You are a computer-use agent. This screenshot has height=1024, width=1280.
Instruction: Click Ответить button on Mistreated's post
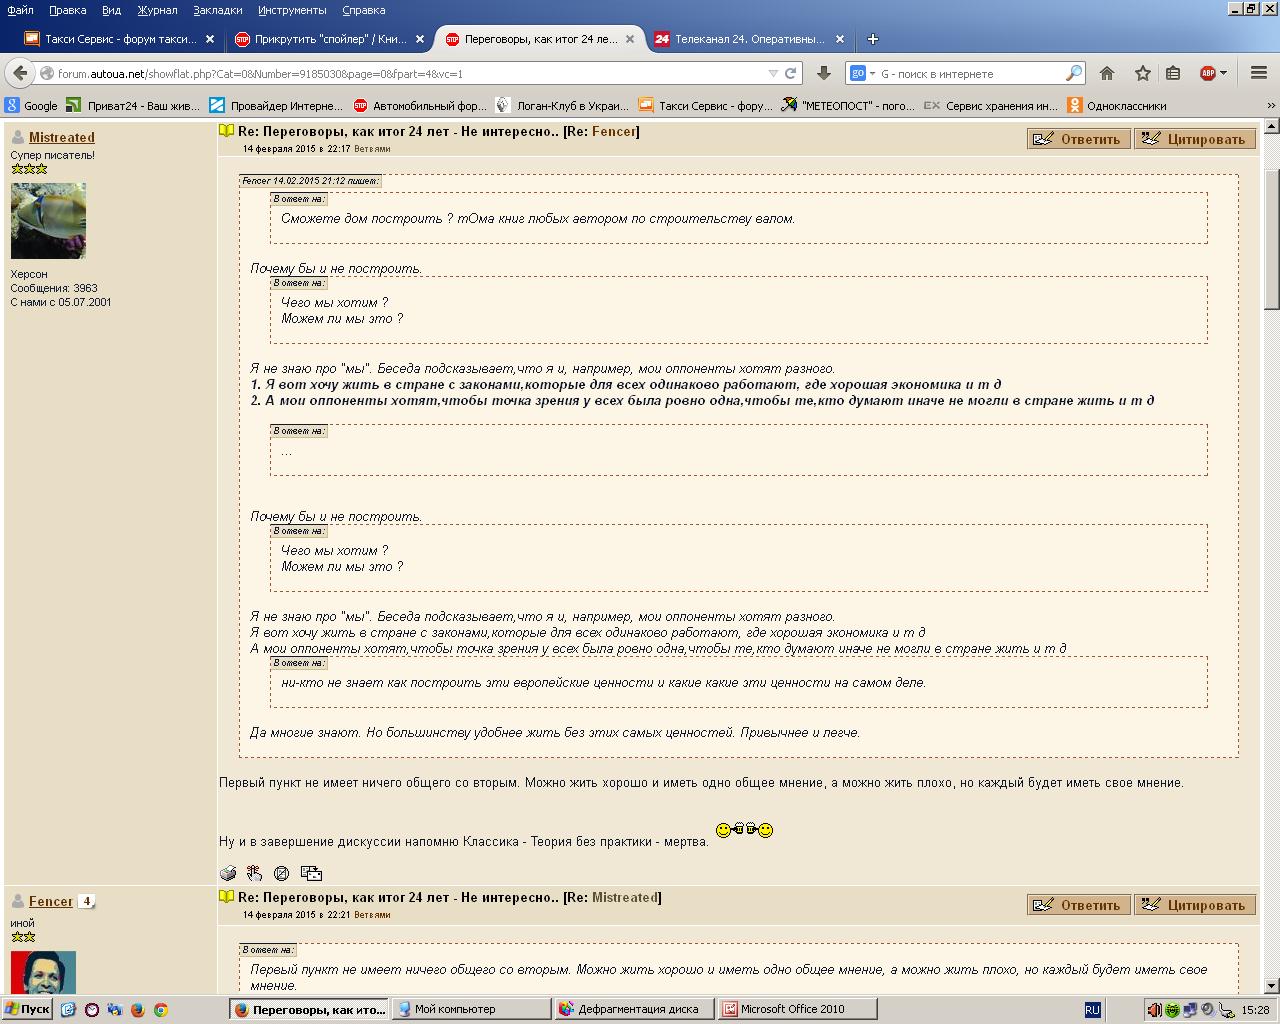[1079, 139]
